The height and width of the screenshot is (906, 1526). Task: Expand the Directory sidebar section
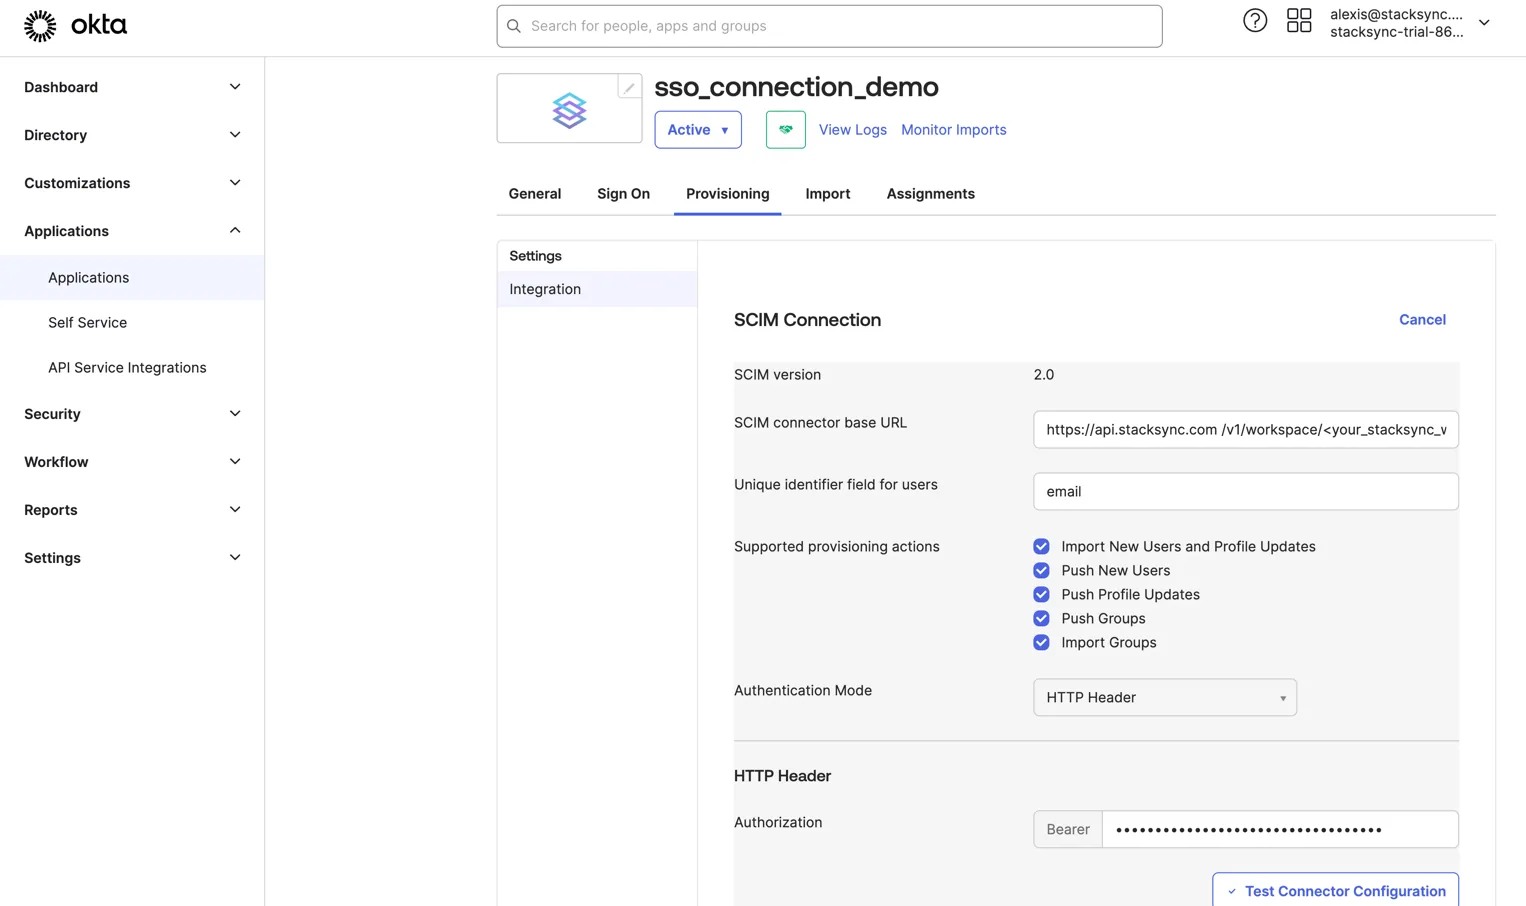click(132, 135)
